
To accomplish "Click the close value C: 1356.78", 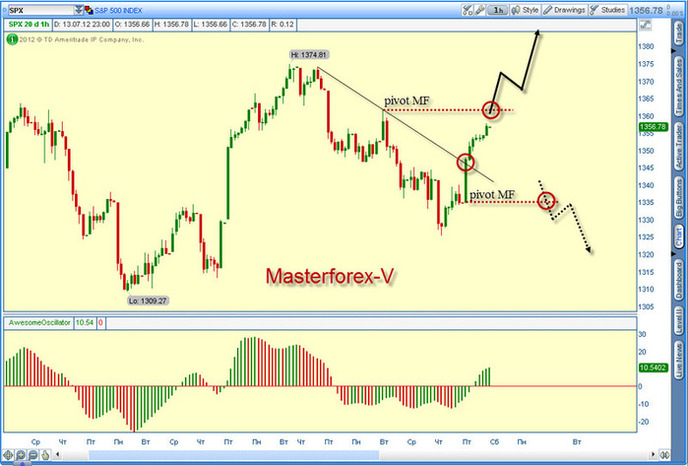I will pos(249,25).
